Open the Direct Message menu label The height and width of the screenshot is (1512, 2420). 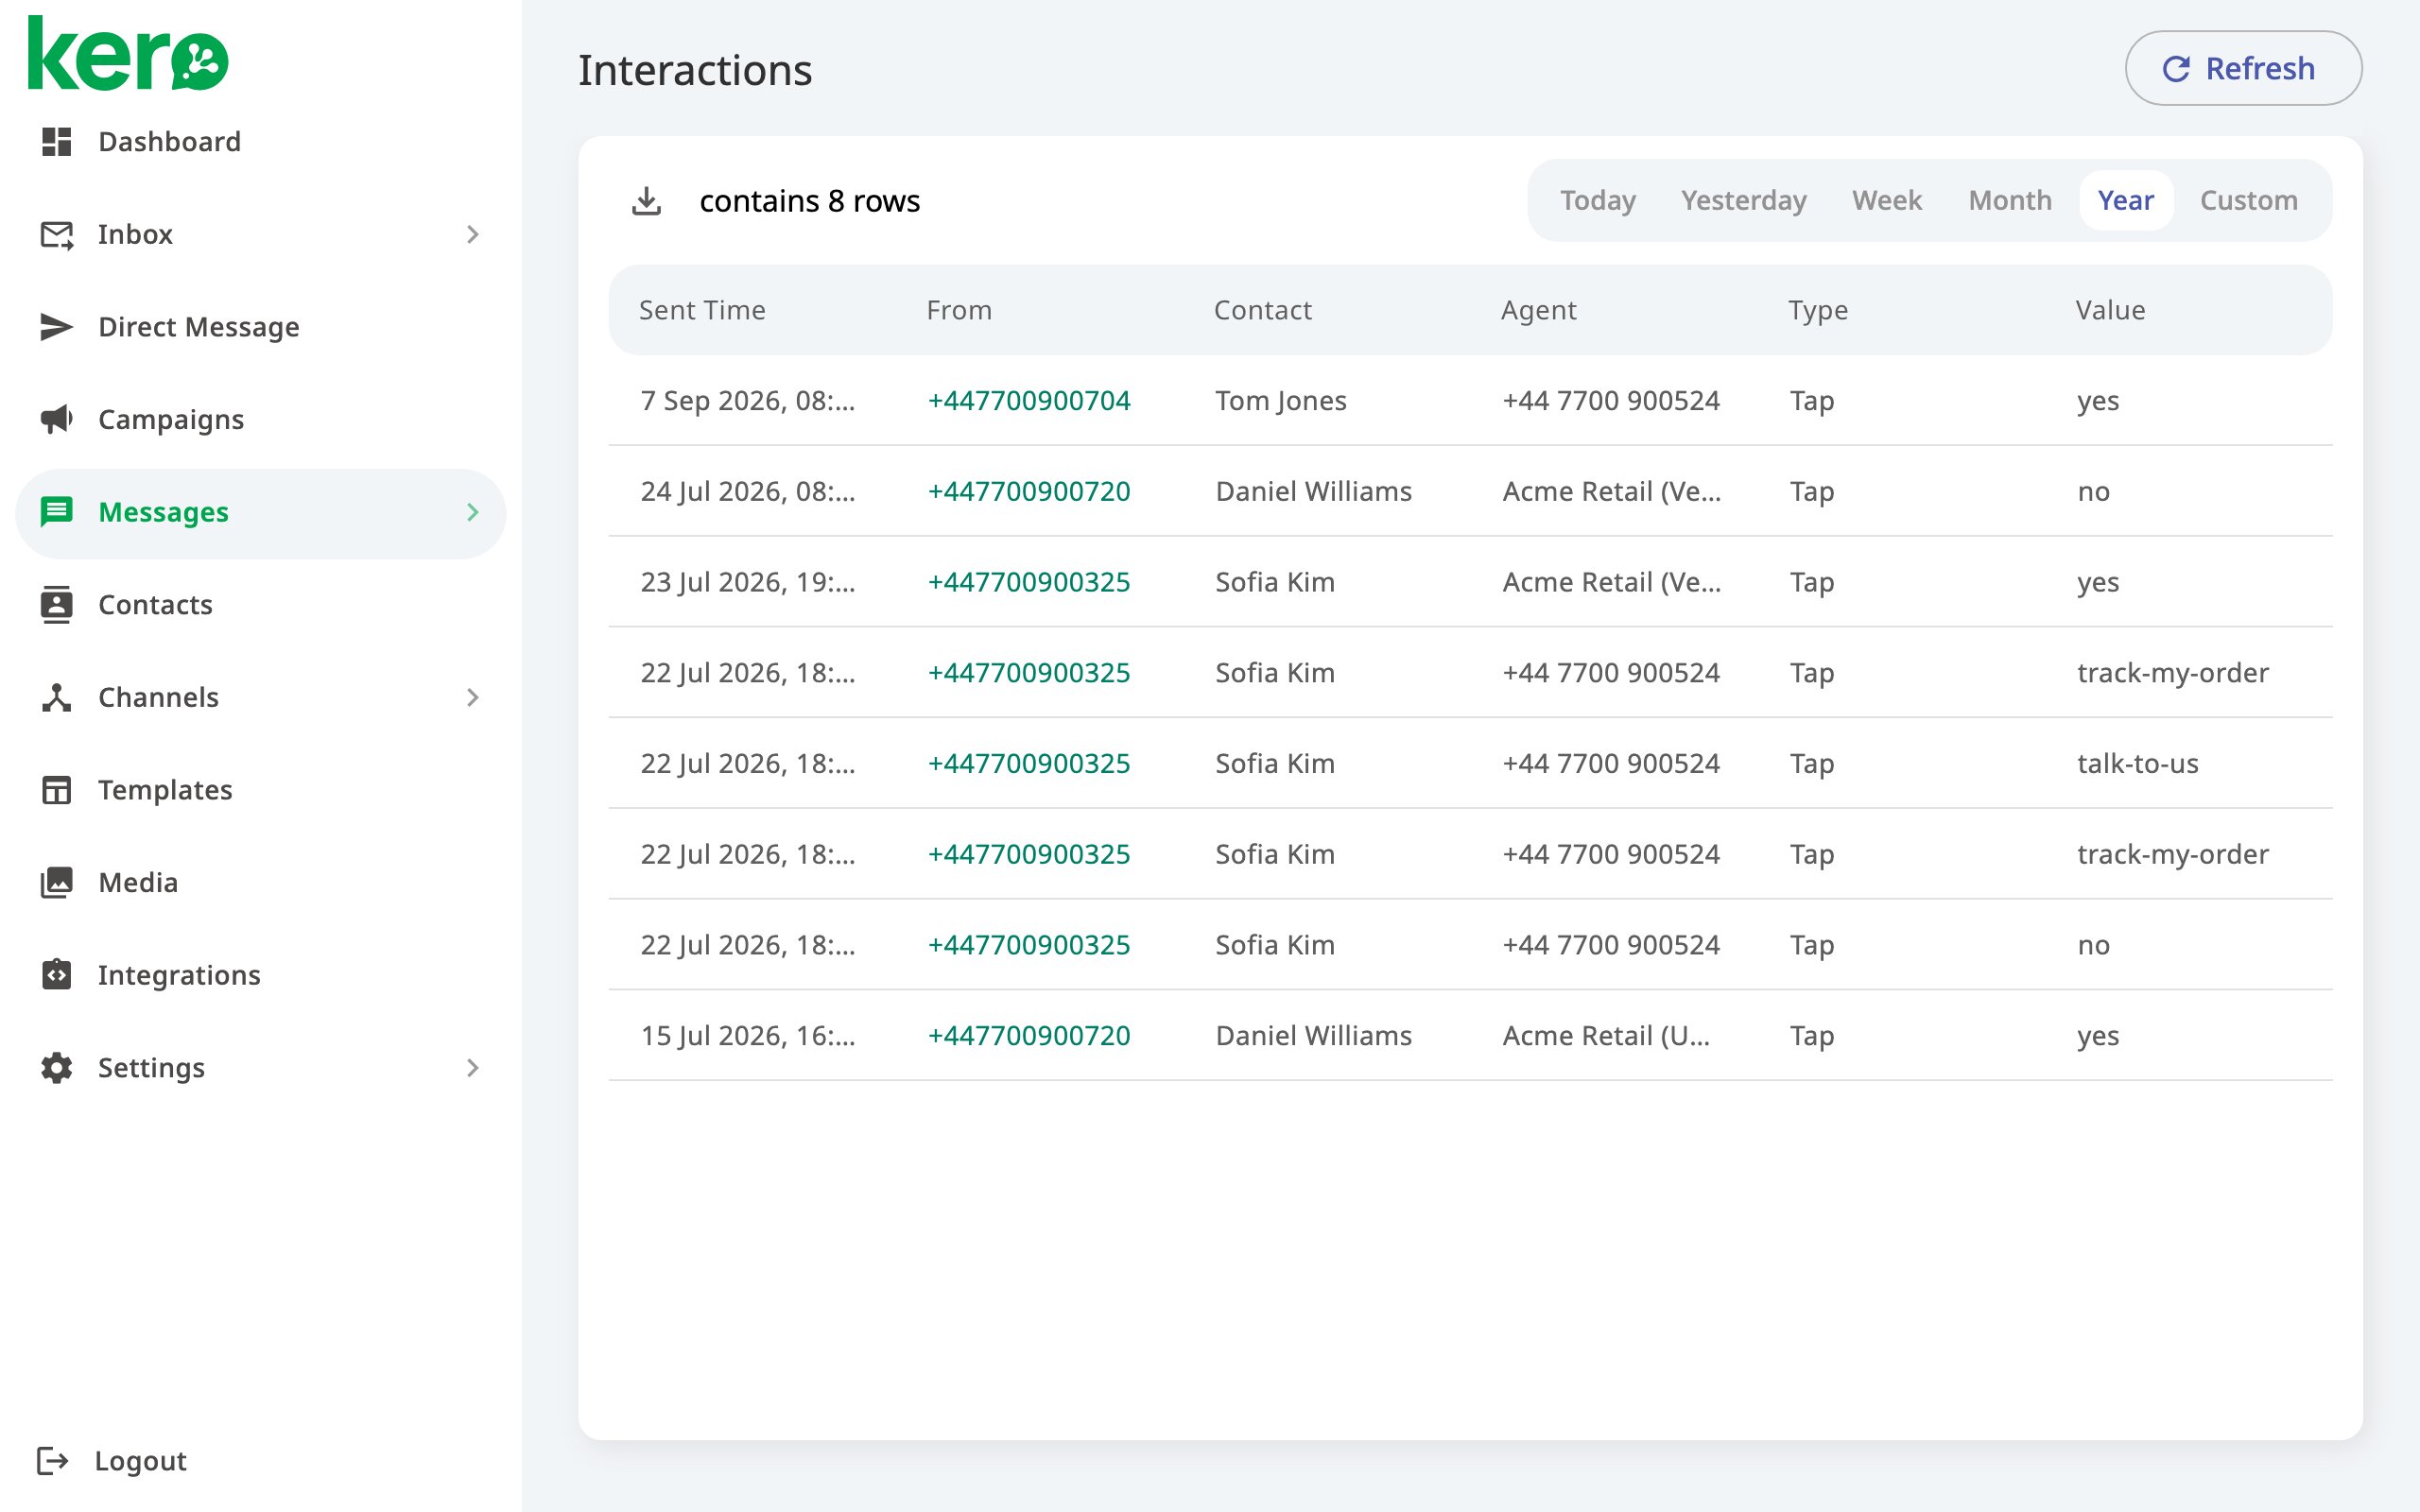[x=199, y=327]
